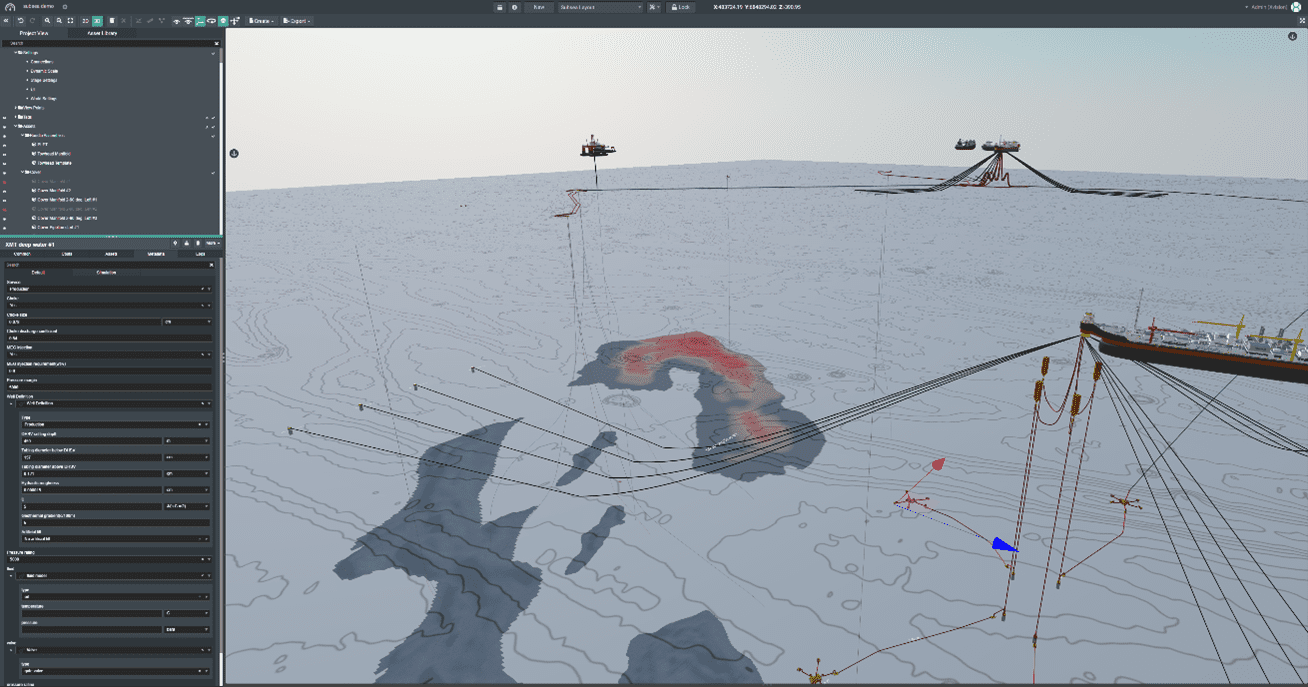Toggle the checkmark on the Settings tree row
Screen dimensions: 1308x687
213,53
